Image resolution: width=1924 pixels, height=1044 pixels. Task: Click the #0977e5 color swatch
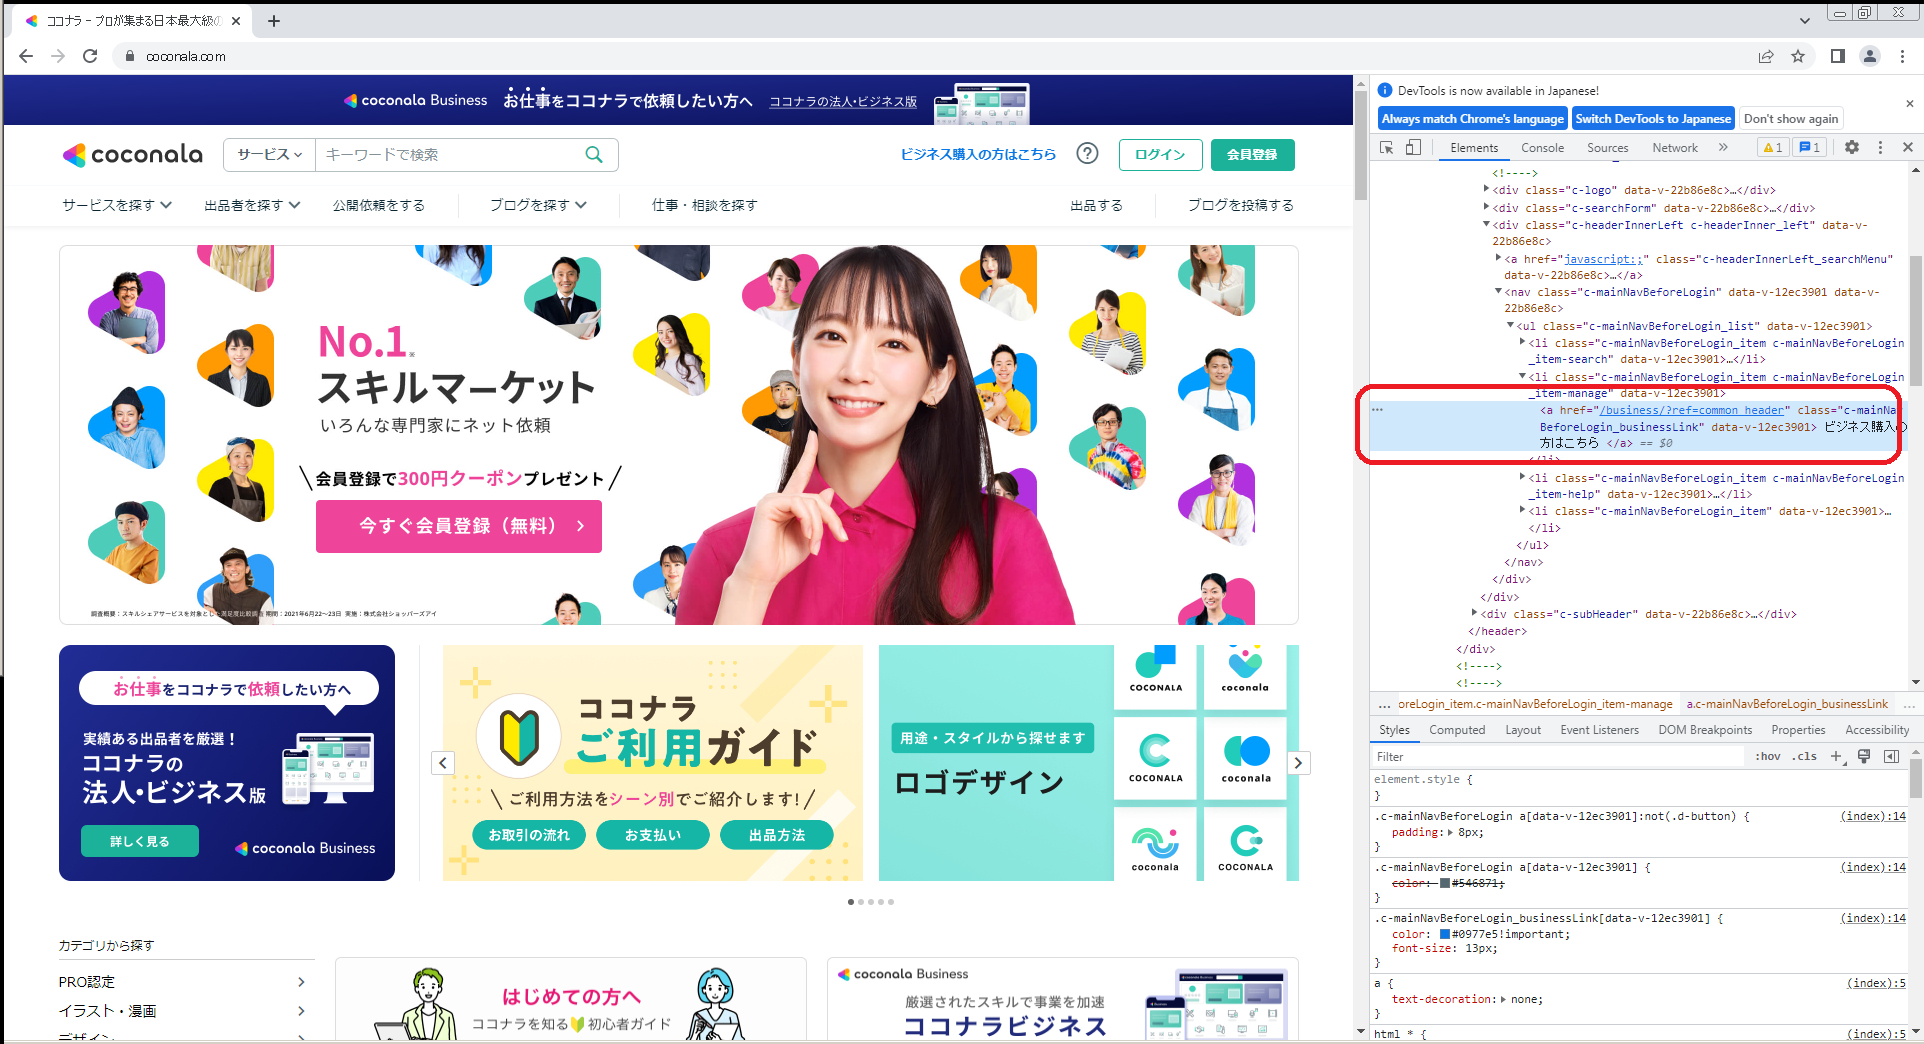[x=1445, y=934]
